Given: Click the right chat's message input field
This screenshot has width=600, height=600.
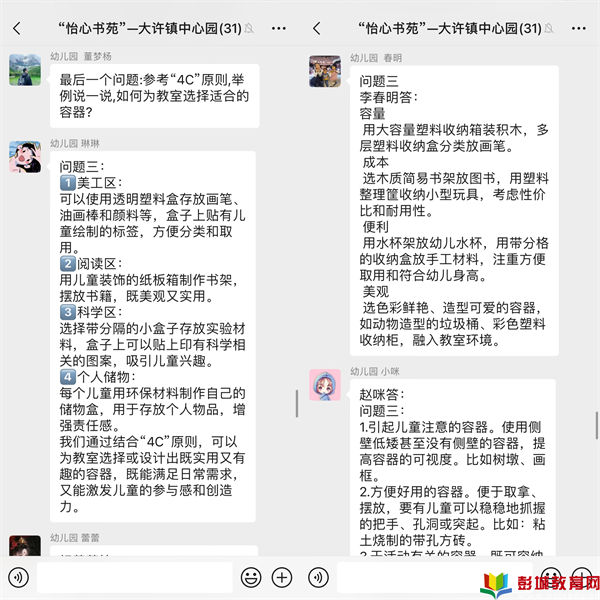Looking at the screenshot, I should point(435,577).
